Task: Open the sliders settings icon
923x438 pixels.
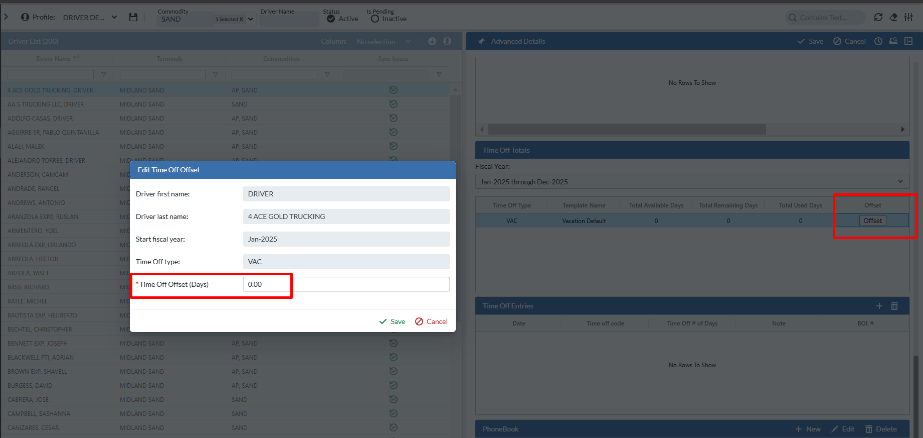Action: pyautogui.click(x=909, y=18)
